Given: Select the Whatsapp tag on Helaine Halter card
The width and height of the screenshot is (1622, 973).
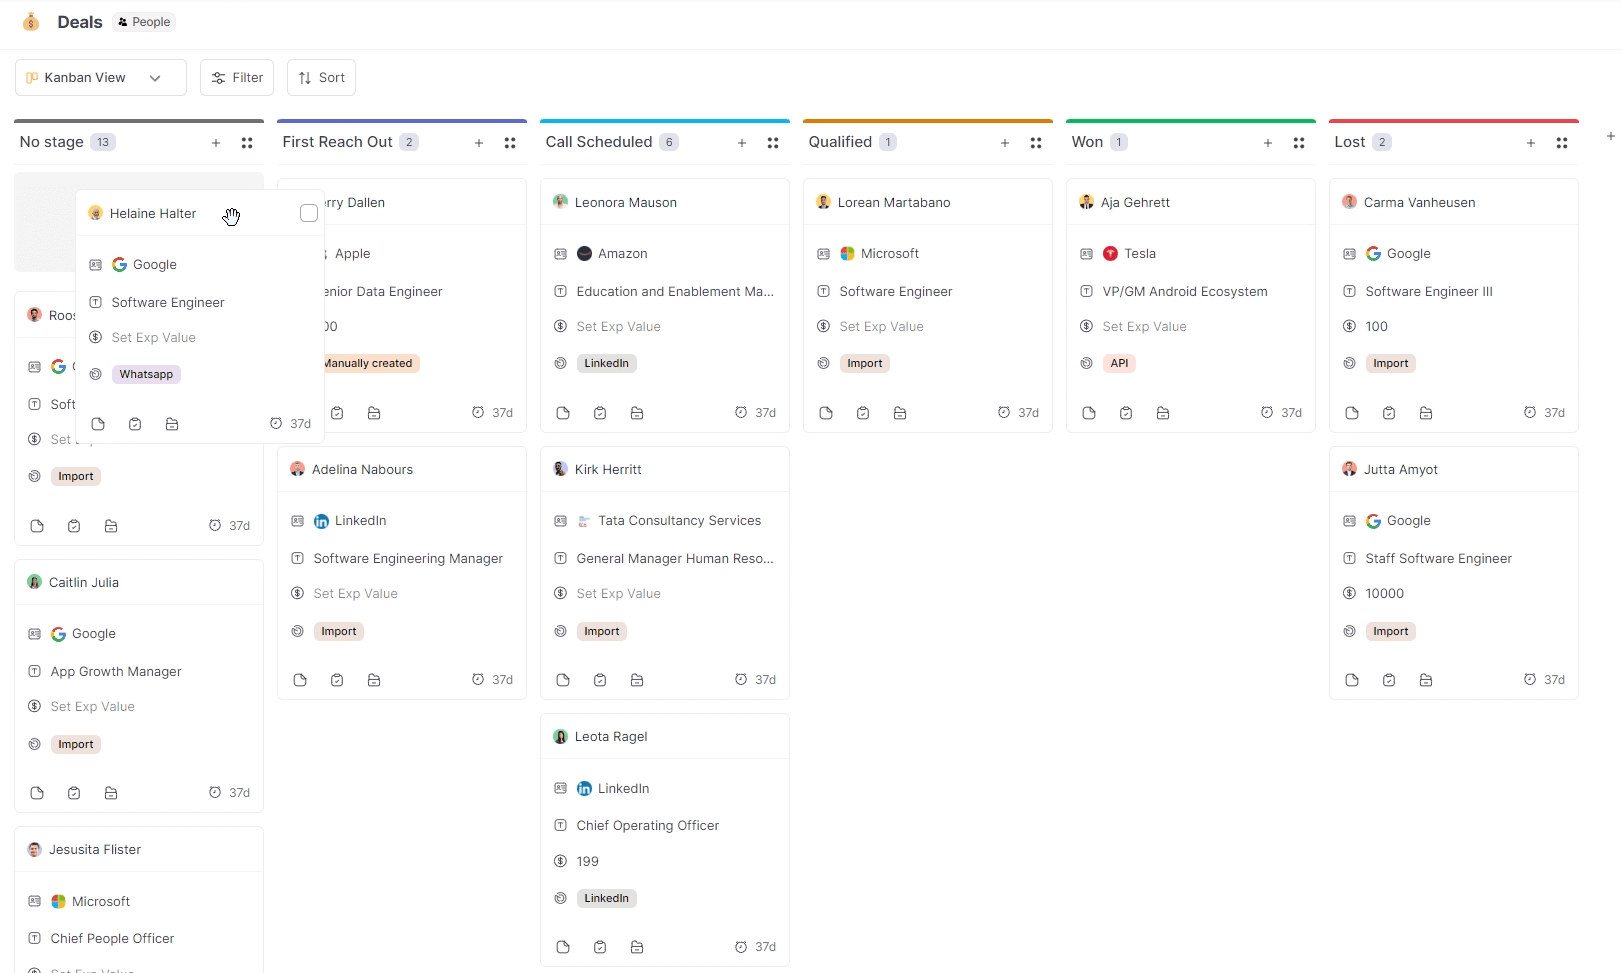Looking at the screenshot, I should [x=146, y=373].
